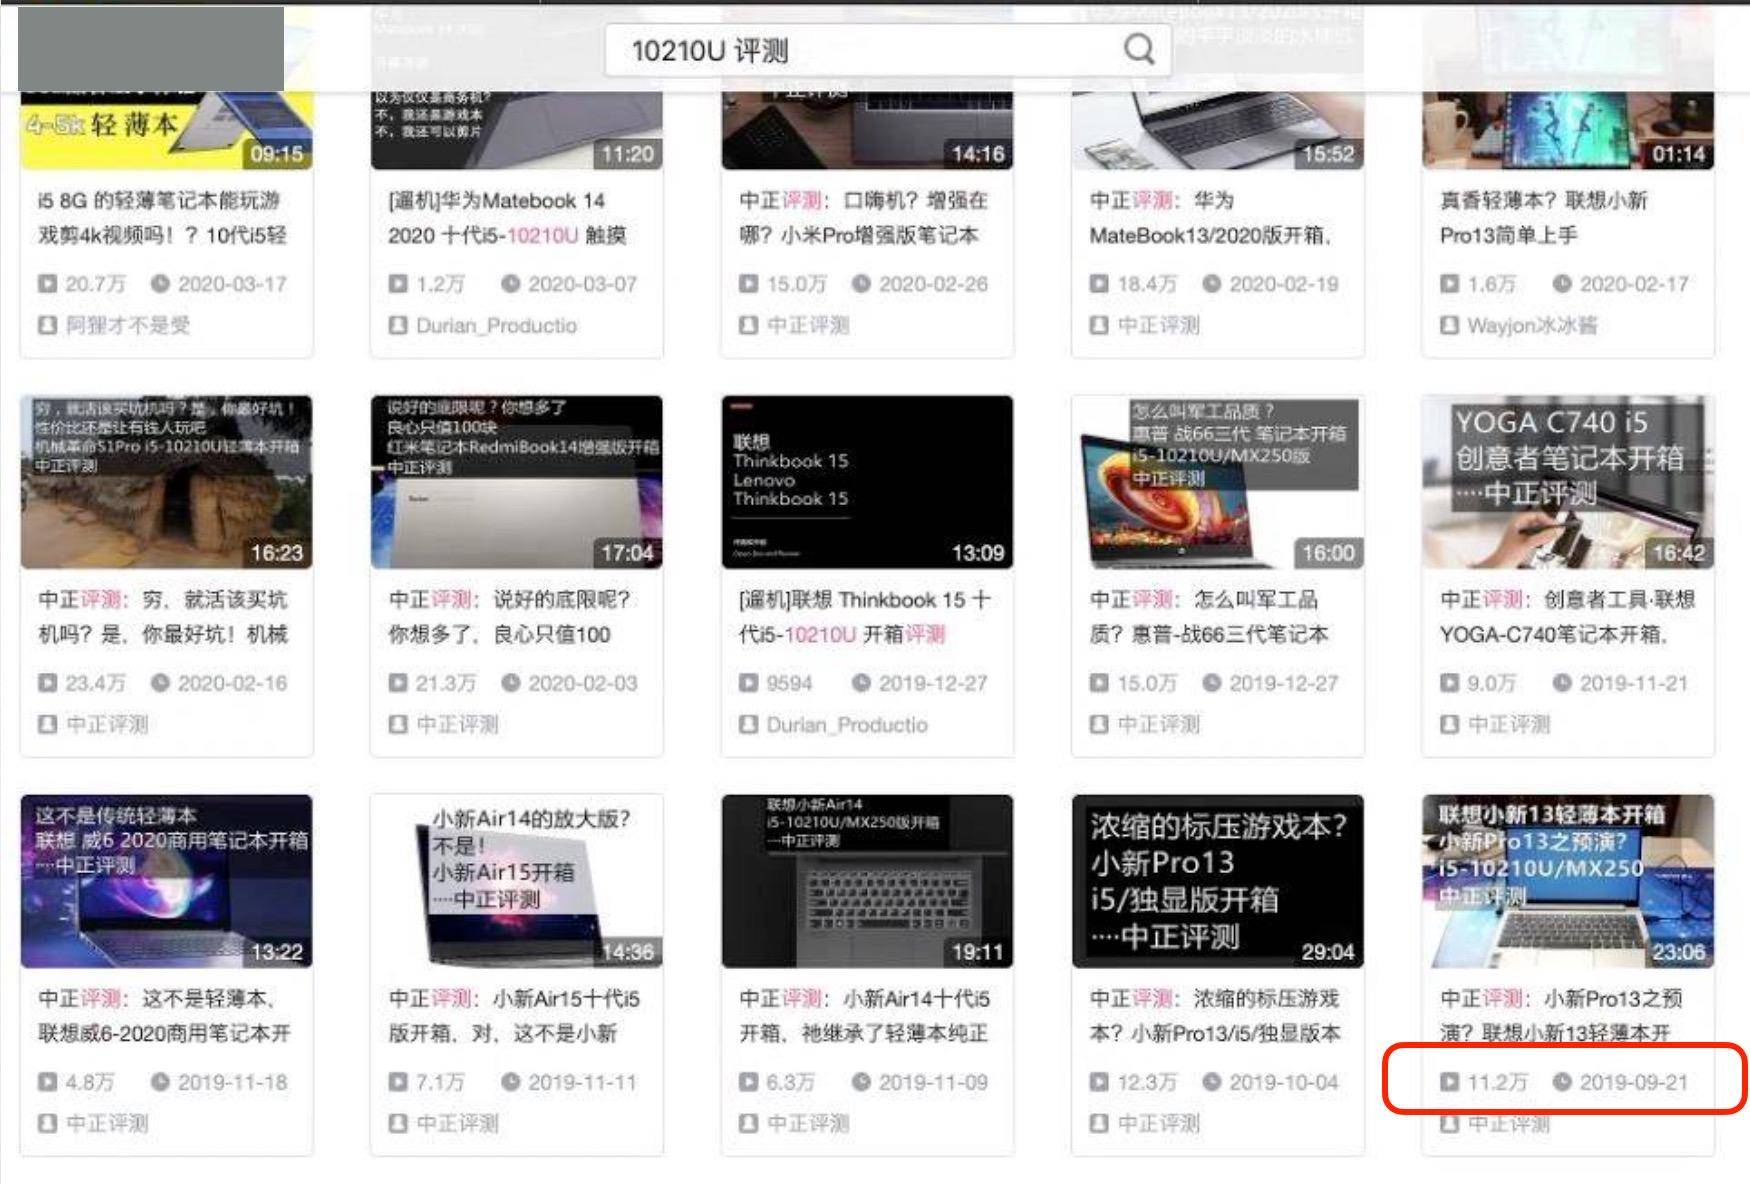The width and height of the screenshot is (1750, 1184).
Task: Open title "口嗨机？增强在哪？小米Pro增强版"
Action: tap(864, 218)
